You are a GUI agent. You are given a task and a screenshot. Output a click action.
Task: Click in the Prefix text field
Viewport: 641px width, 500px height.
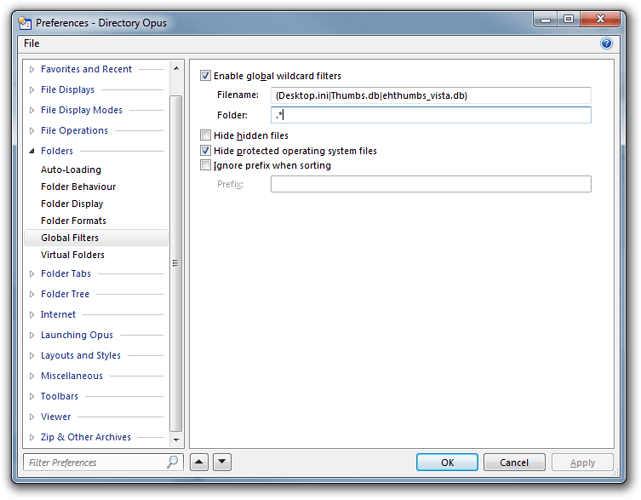coord(431,184)
